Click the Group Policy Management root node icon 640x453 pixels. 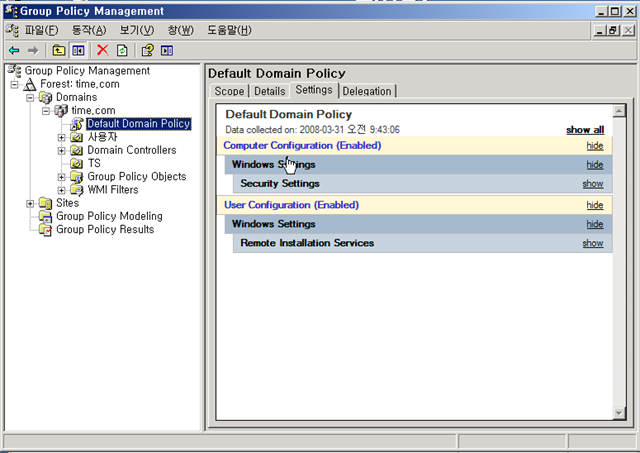[15, 71]
